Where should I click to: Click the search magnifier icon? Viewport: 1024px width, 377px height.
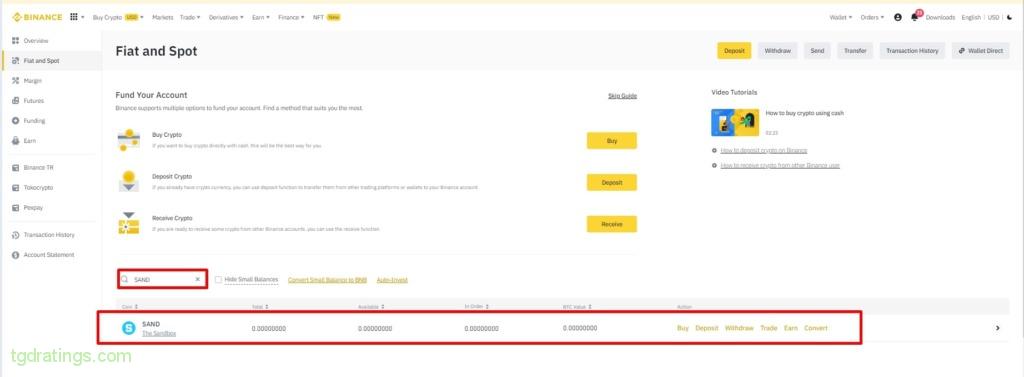(125, 279)
